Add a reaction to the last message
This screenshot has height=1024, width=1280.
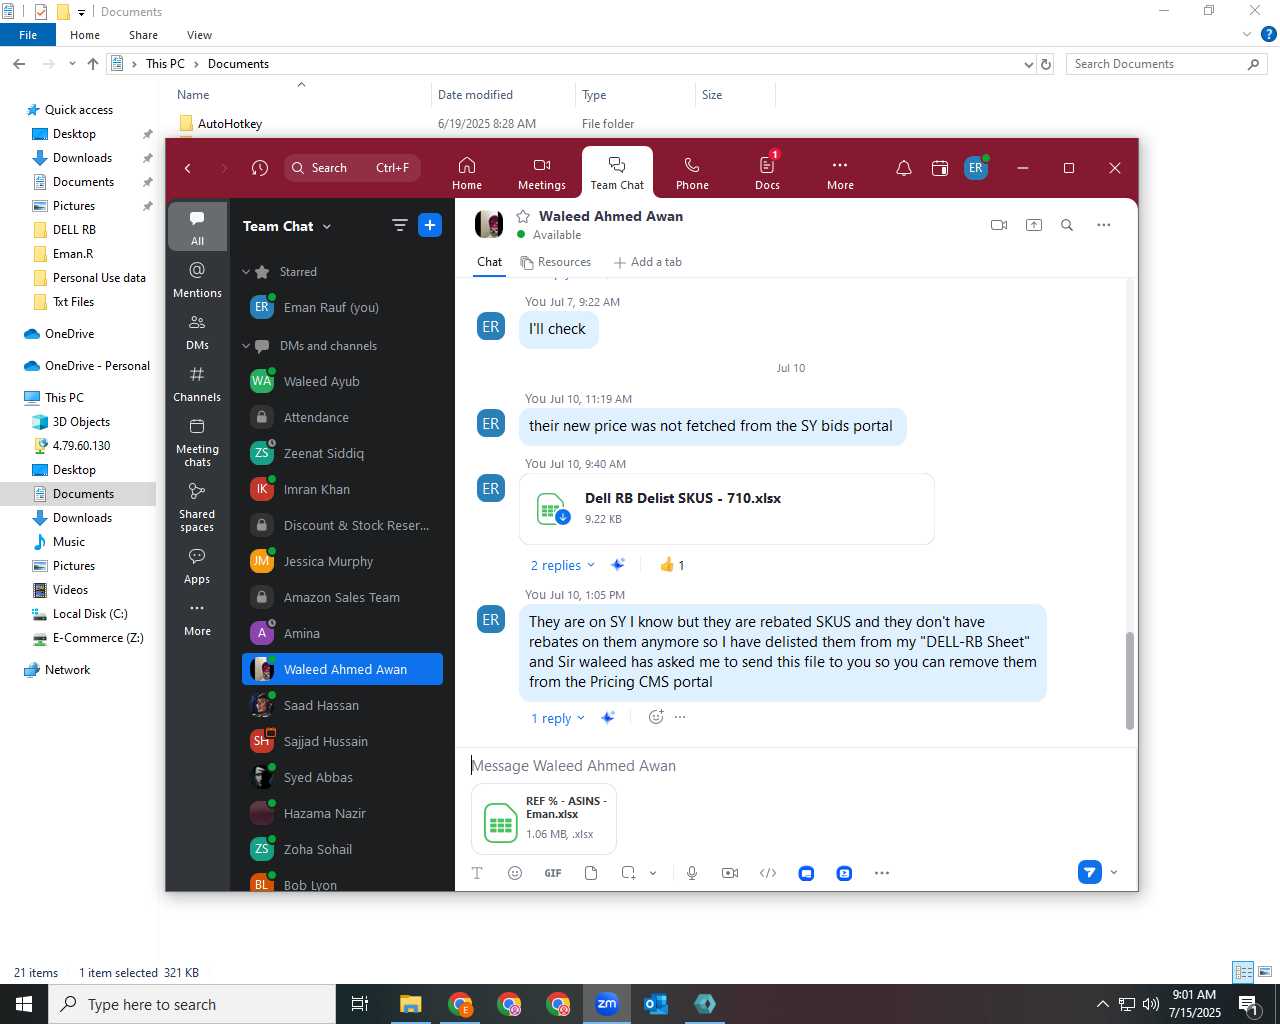(x=656, y=717)
